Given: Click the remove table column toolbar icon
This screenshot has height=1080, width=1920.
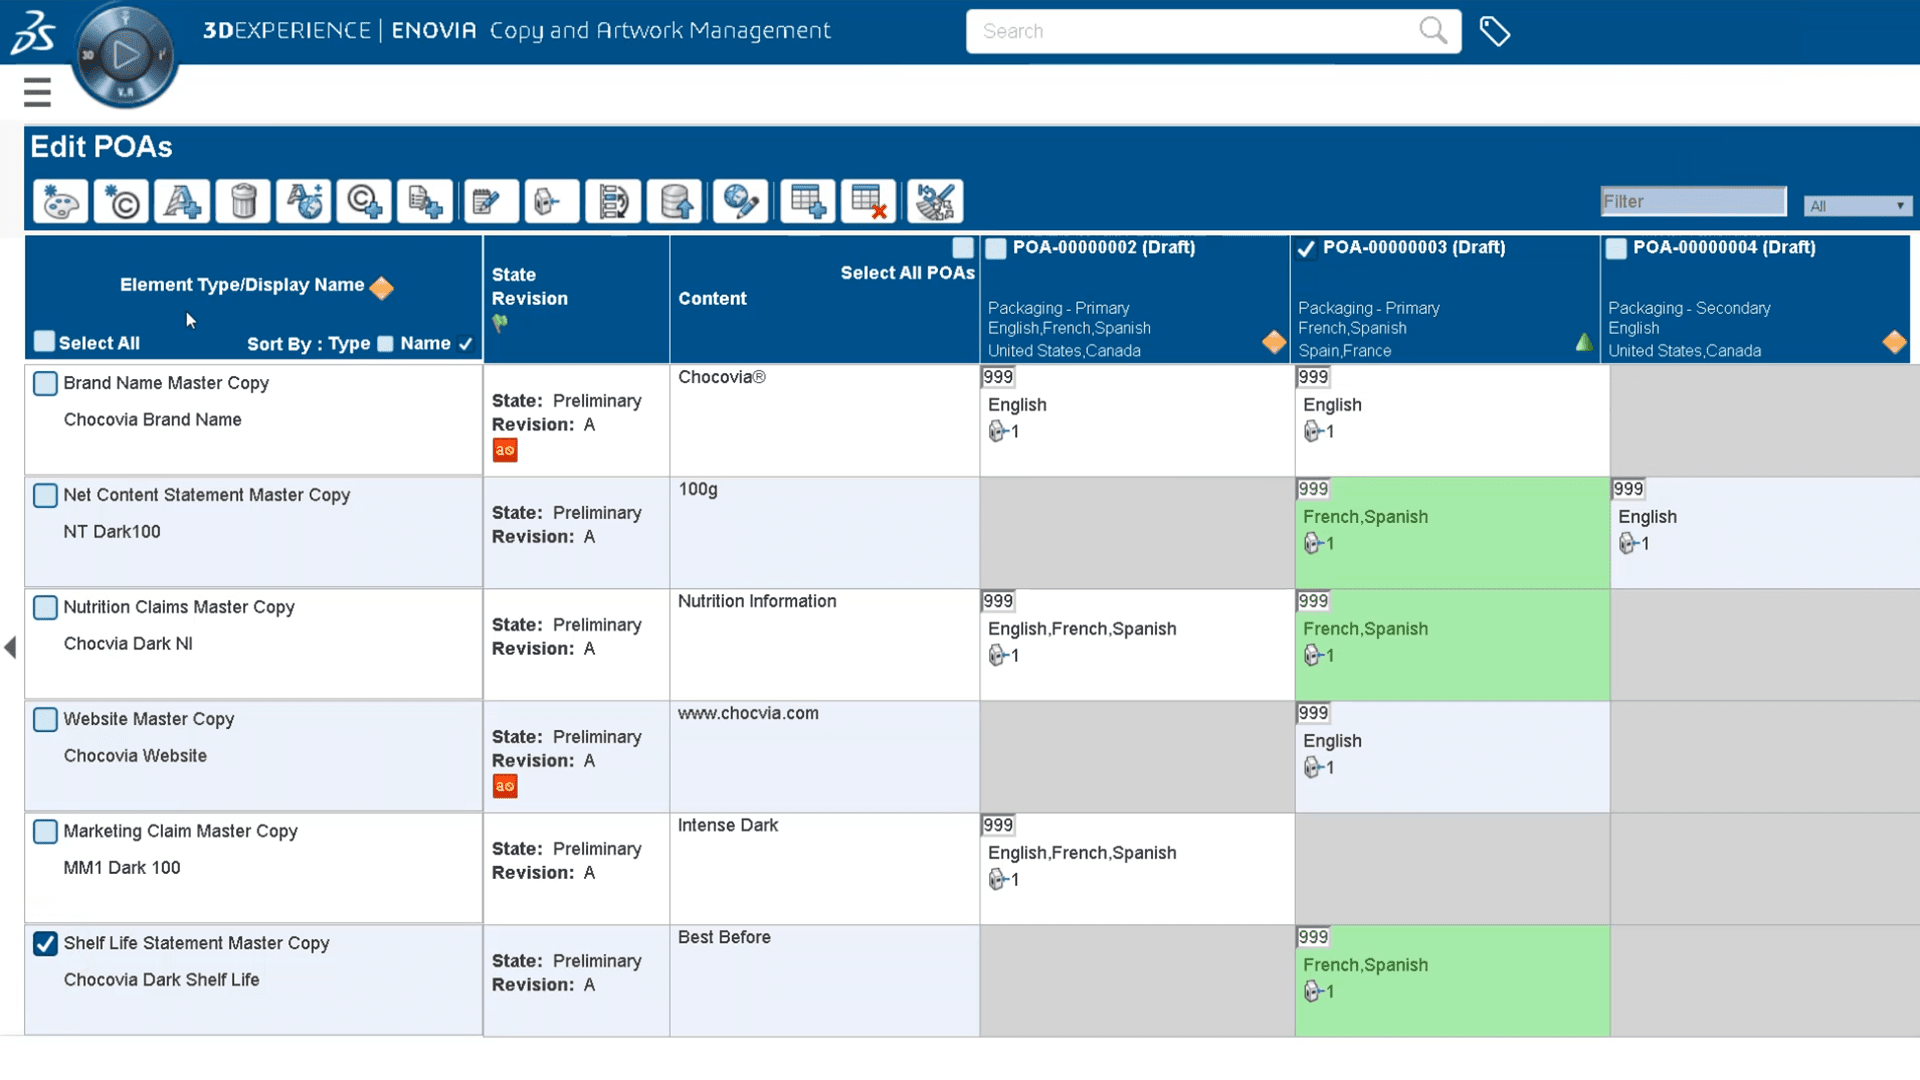Looking at the screenshot, I should click(x=868, y=202).
